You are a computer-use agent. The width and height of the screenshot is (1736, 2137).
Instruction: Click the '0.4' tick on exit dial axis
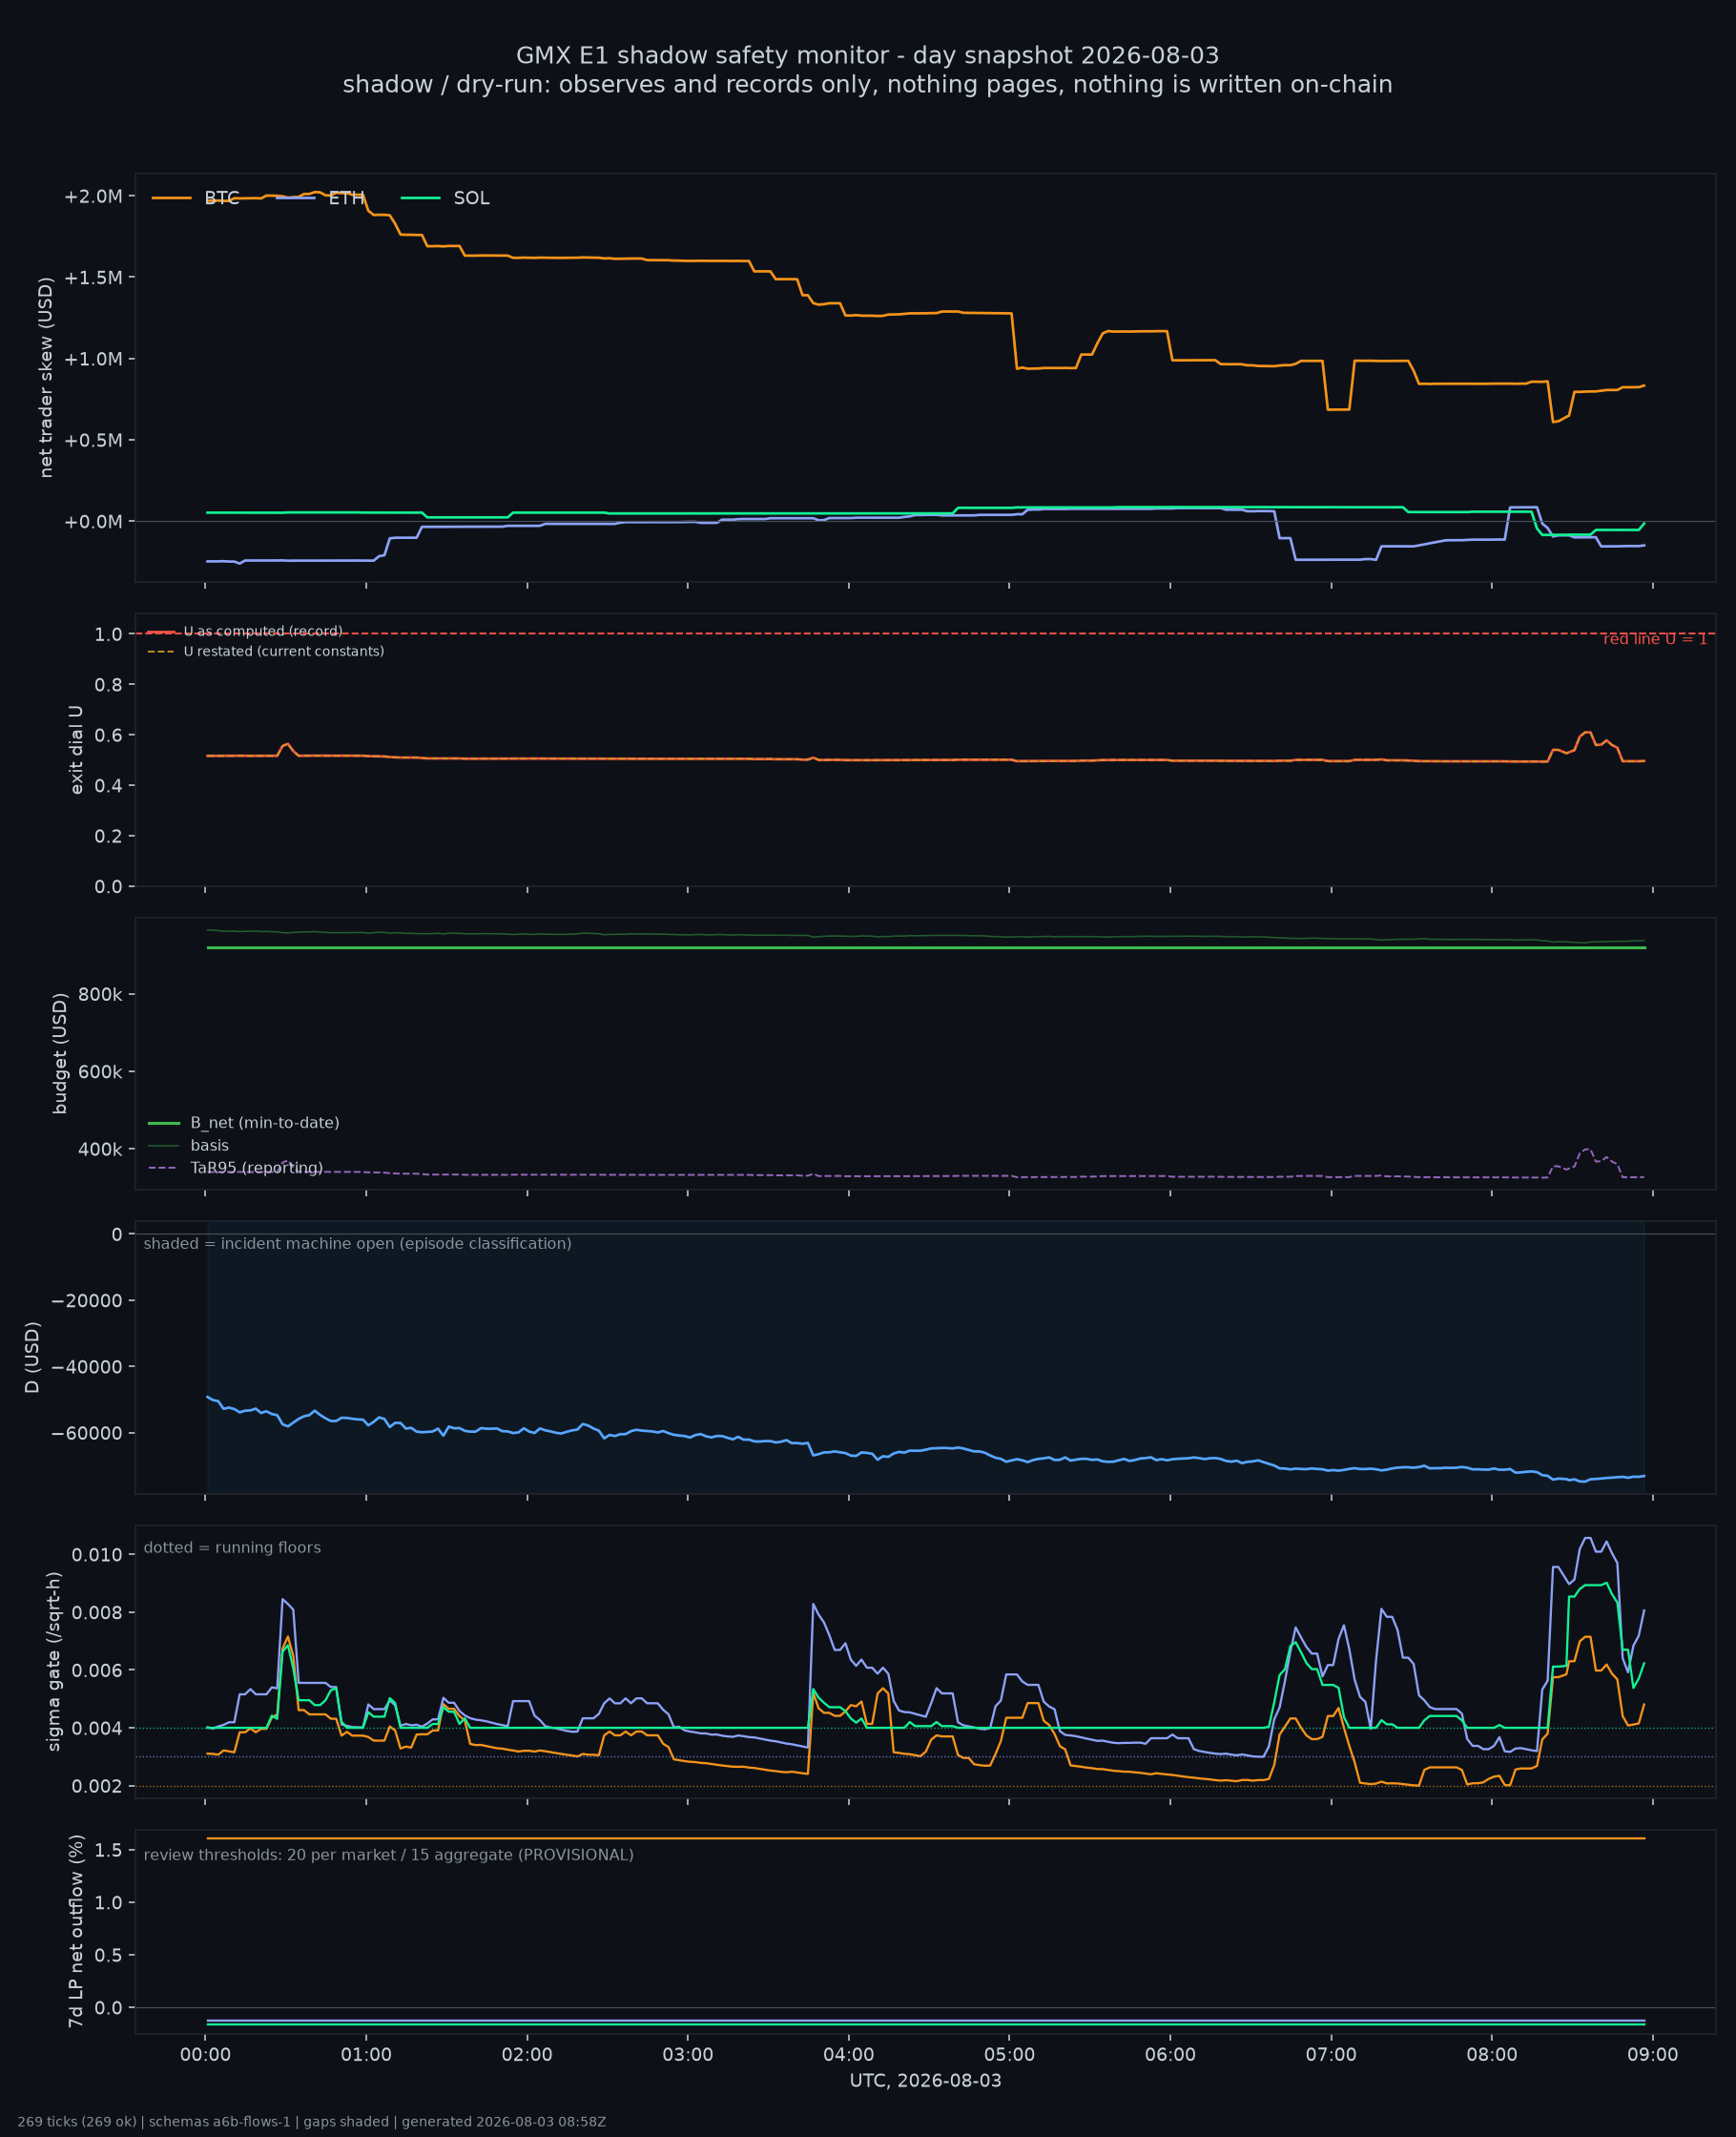click(x=109, y=786)
